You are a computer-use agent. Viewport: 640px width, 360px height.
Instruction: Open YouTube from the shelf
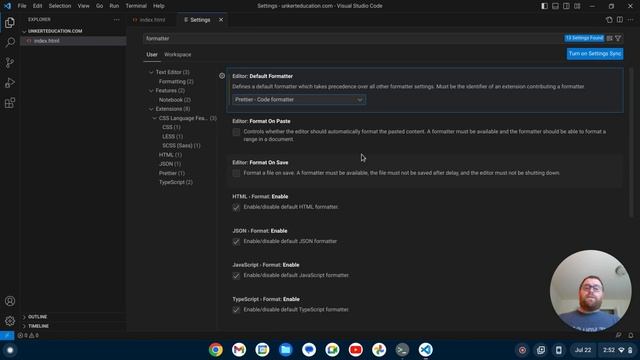[x=356, y=350]
